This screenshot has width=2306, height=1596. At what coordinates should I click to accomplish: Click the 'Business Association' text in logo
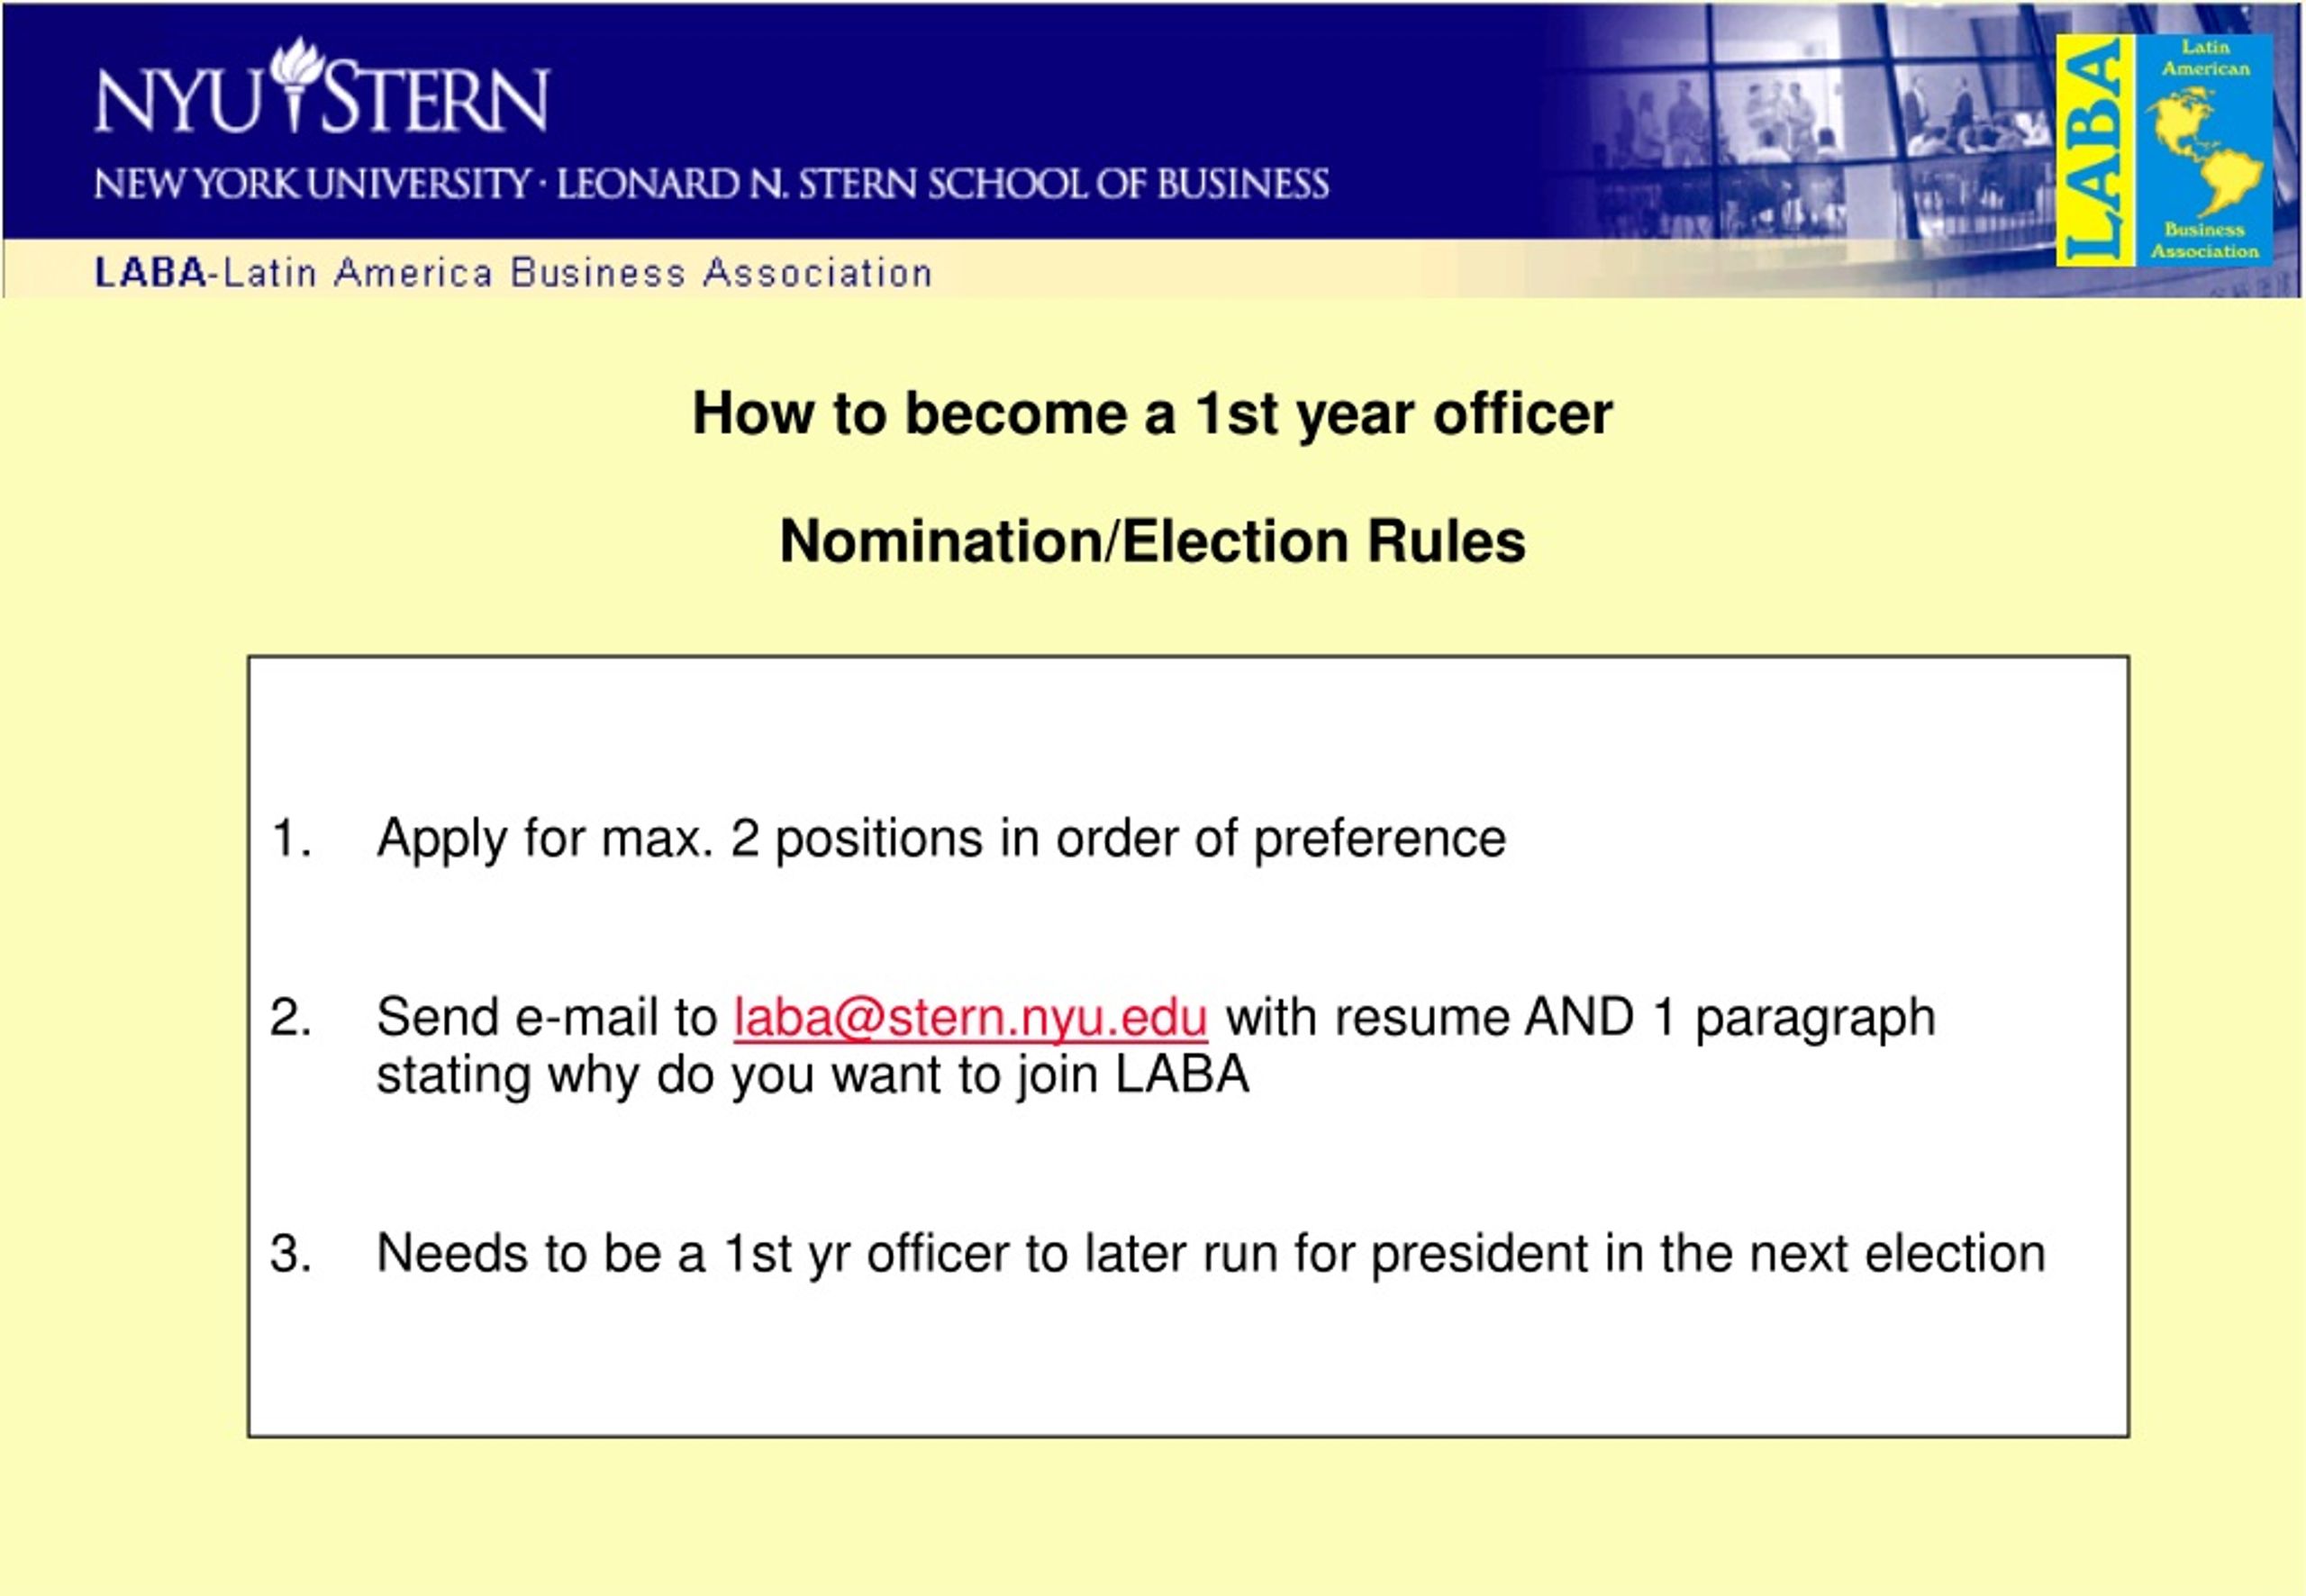coord(2205,240)
